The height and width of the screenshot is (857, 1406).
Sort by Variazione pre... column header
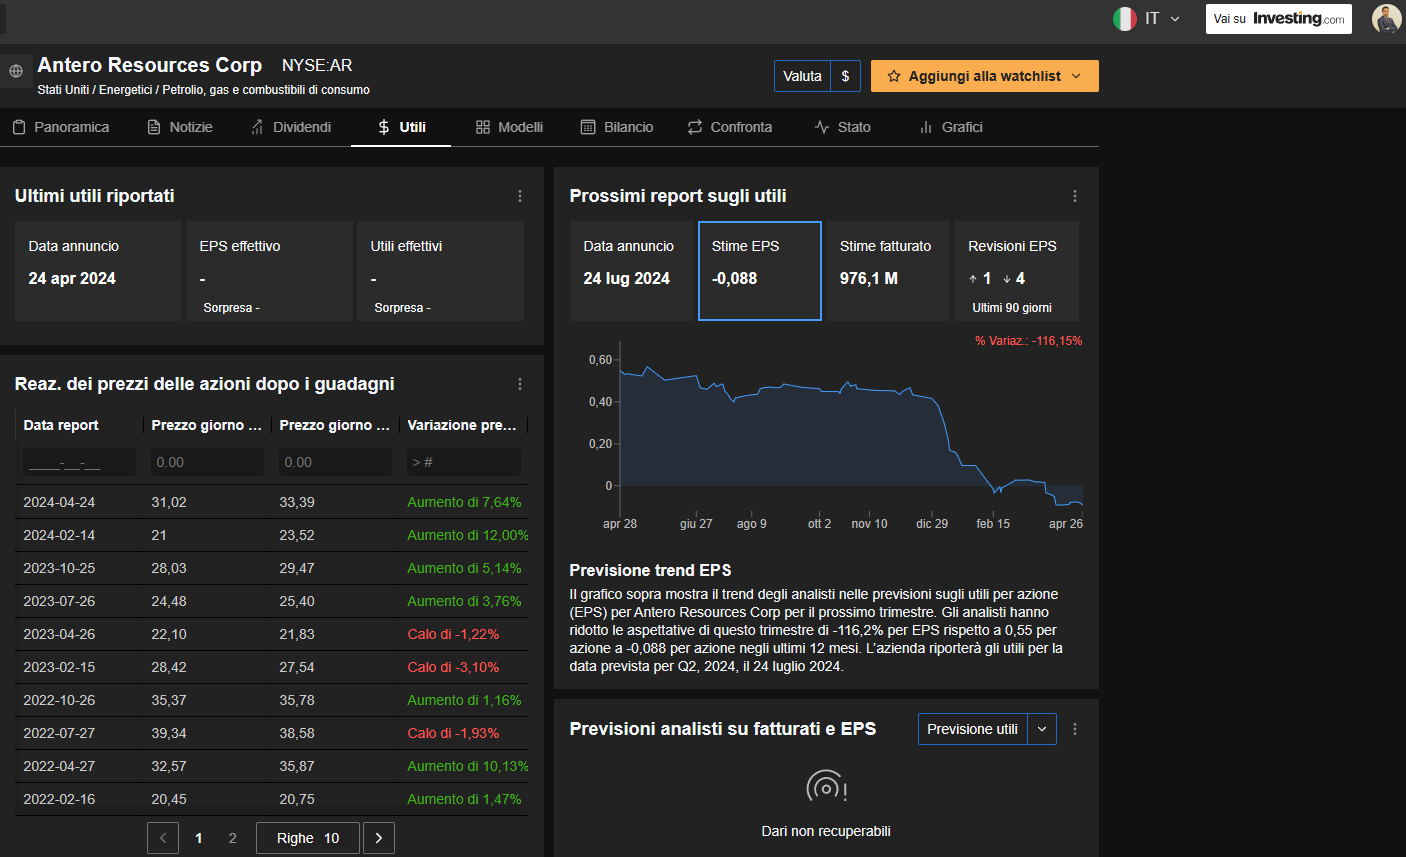click(x=462, y=425)
